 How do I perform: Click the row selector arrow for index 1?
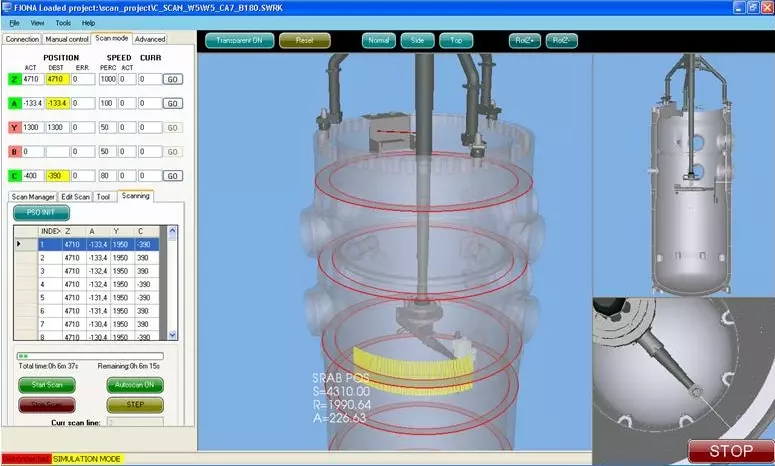[21, 243]
